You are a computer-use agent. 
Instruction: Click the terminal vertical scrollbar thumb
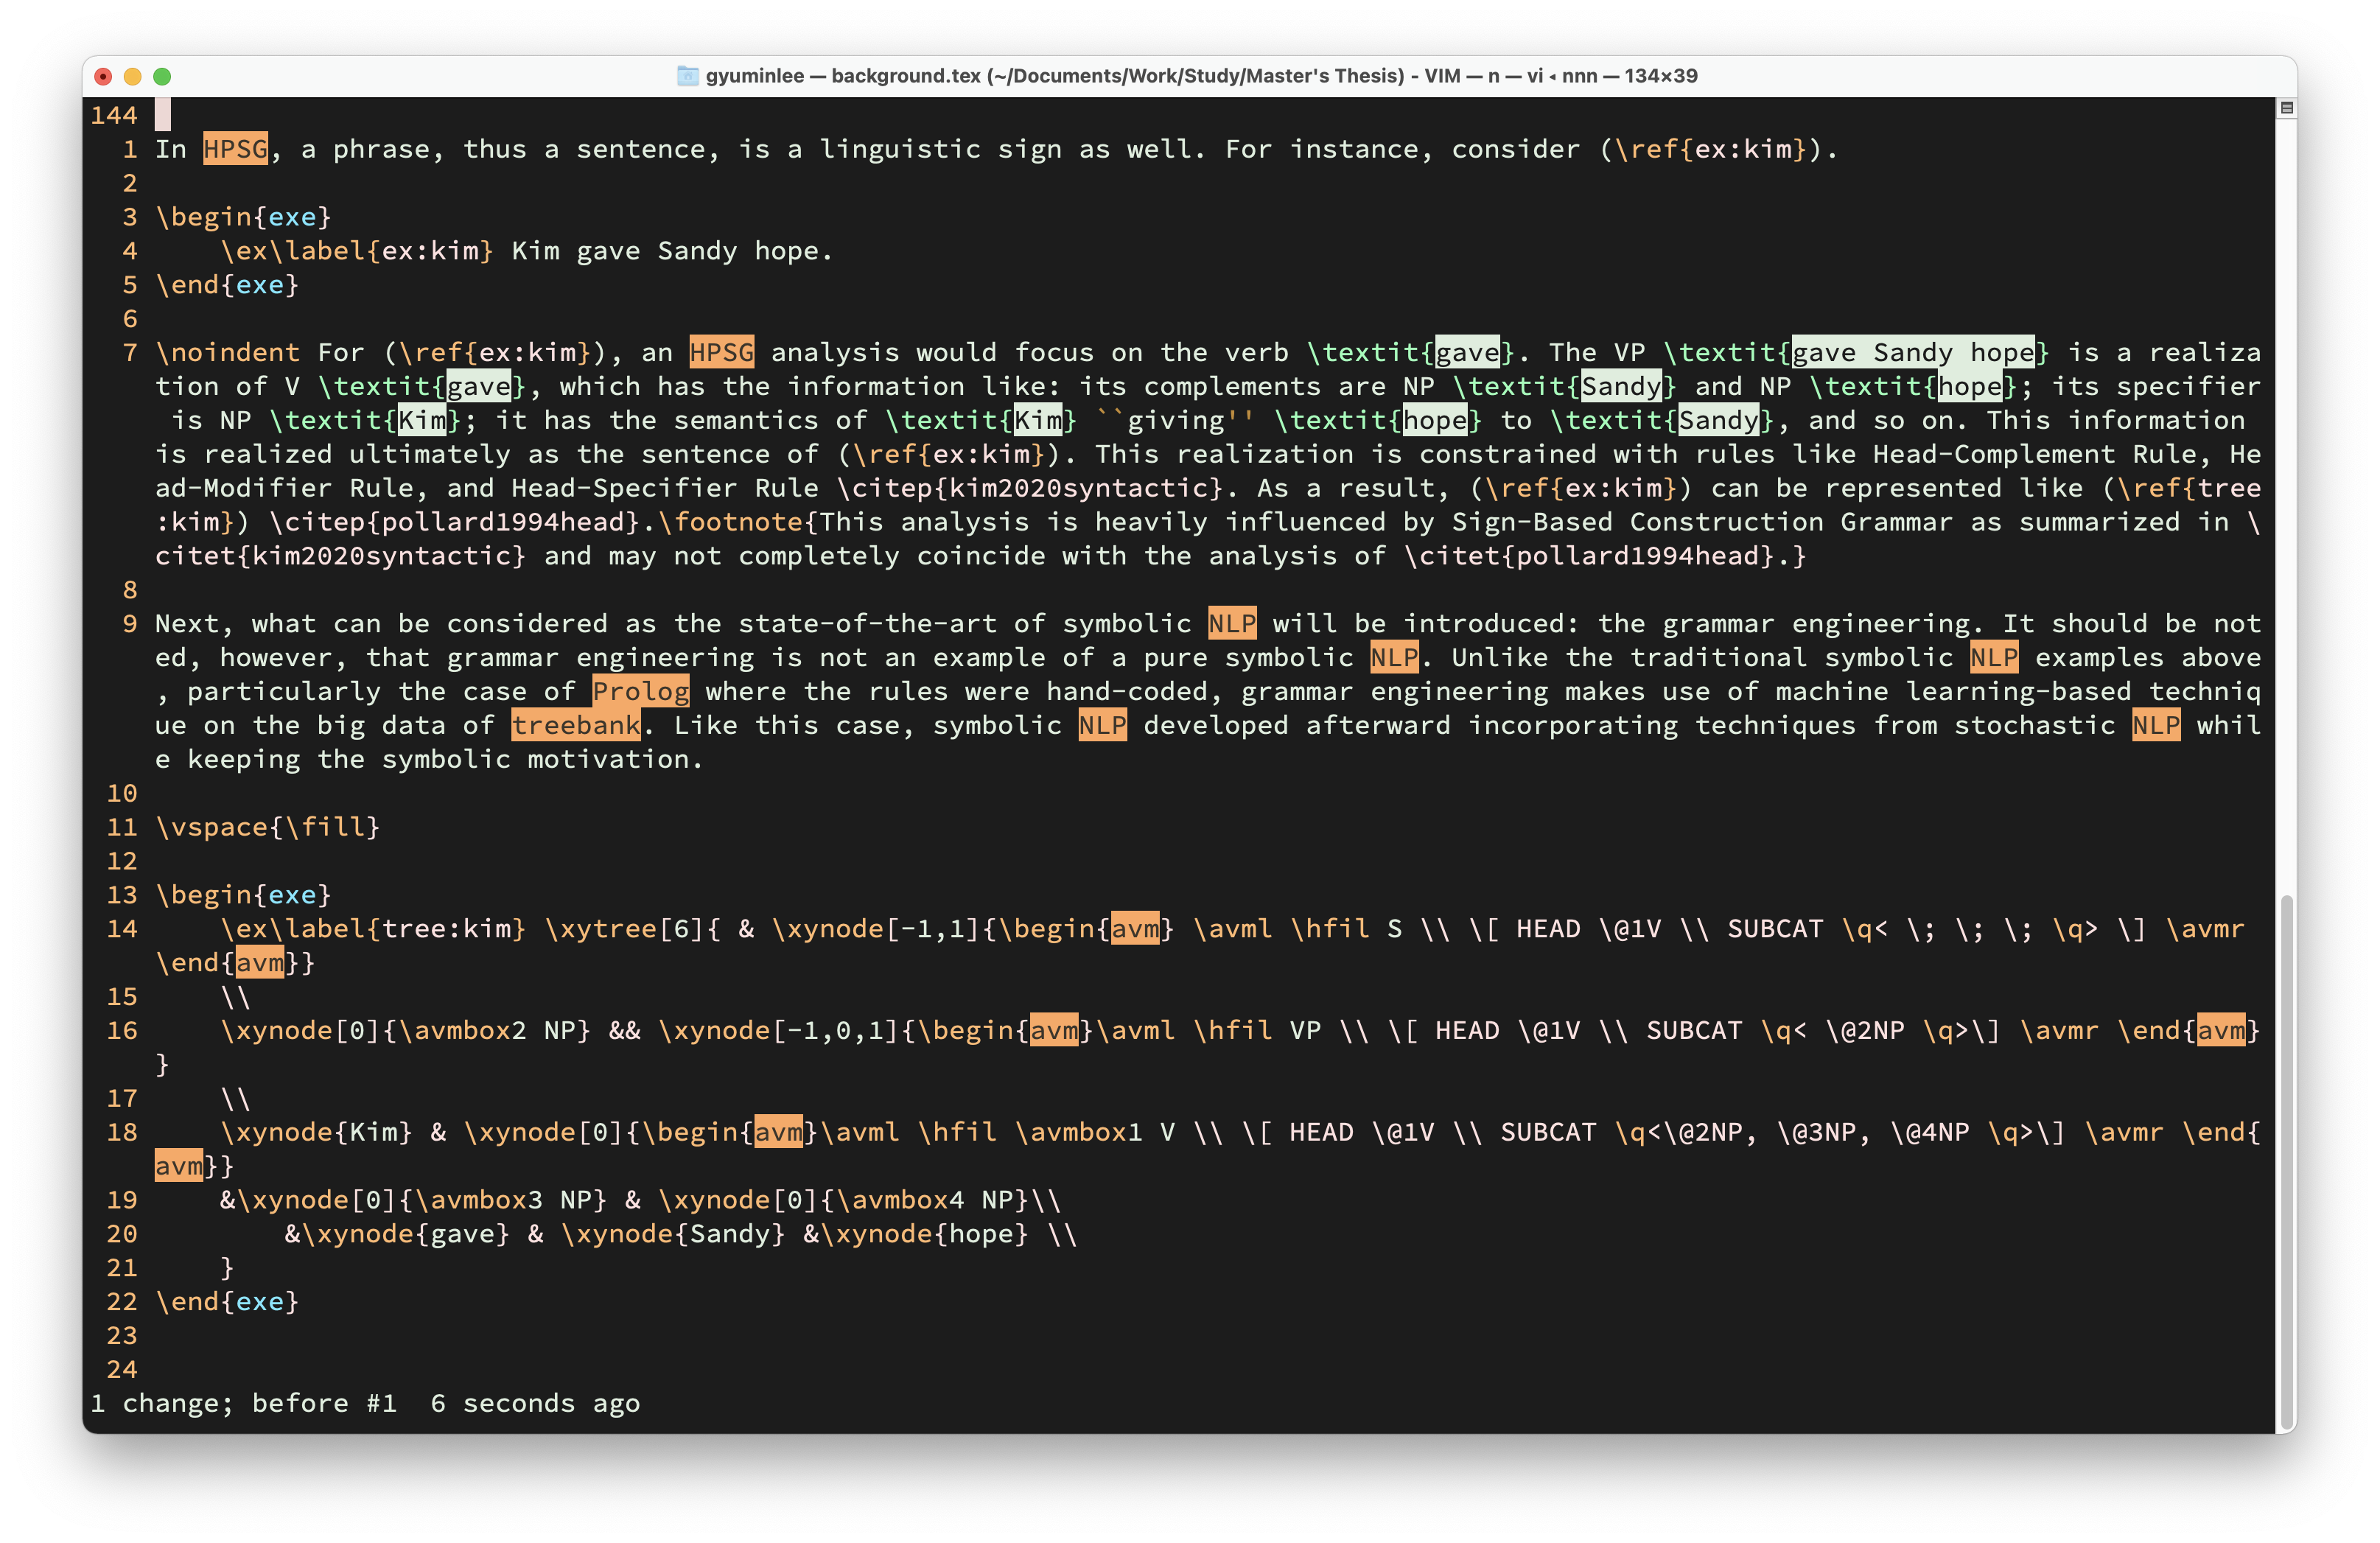(2286, 1163)
